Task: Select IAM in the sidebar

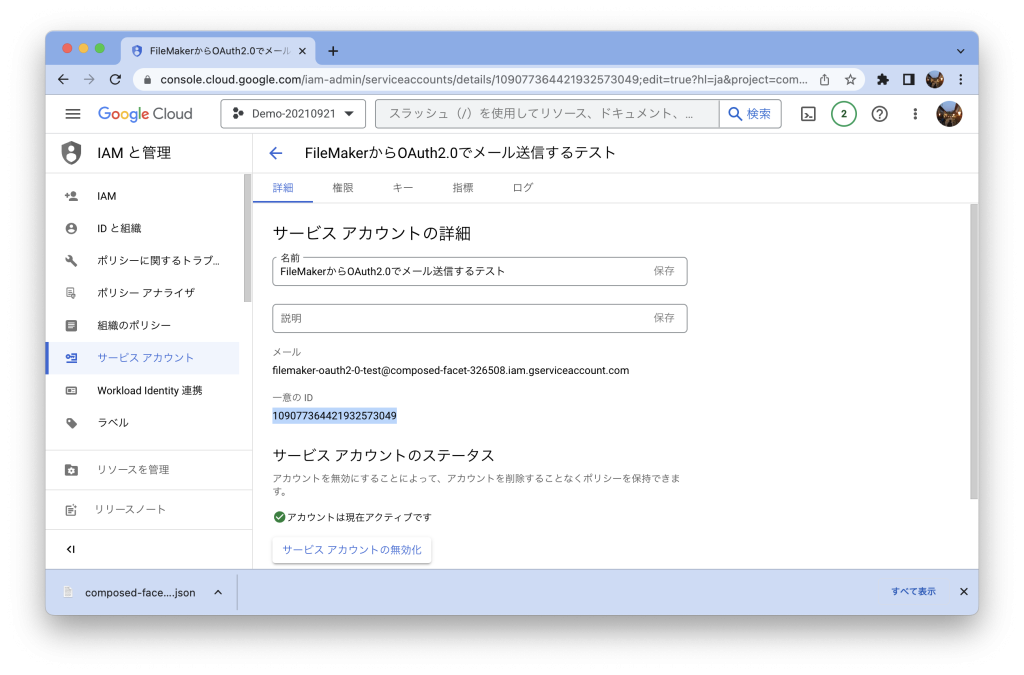Action: (142, 196)
